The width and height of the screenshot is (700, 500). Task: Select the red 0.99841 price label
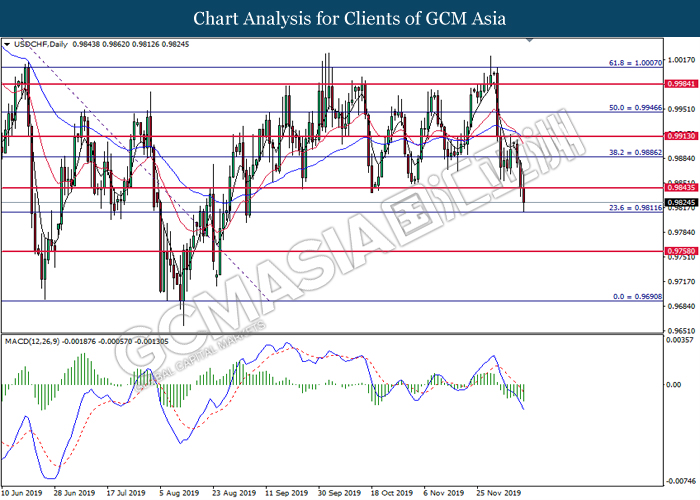(x=681, y=84)
